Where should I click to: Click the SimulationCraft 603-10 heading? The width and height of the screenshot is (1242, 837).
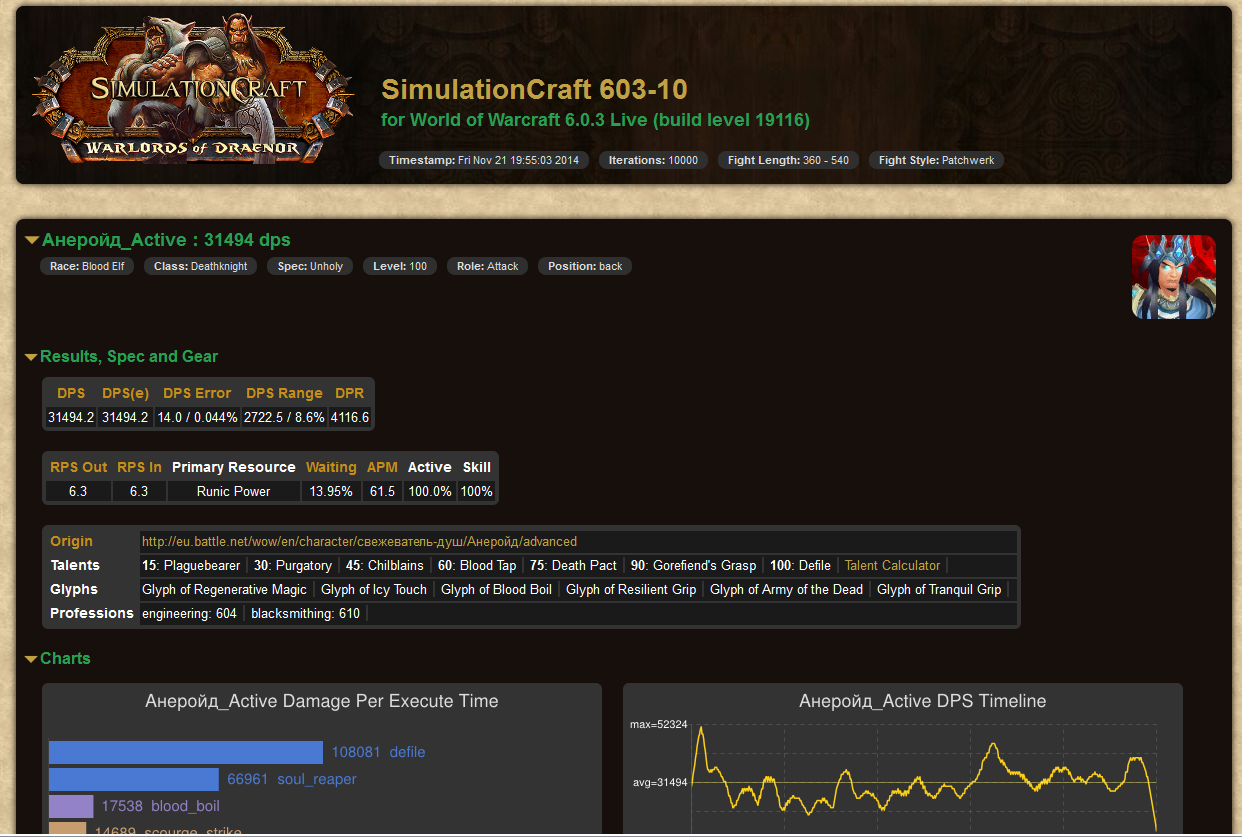point(534,89)
